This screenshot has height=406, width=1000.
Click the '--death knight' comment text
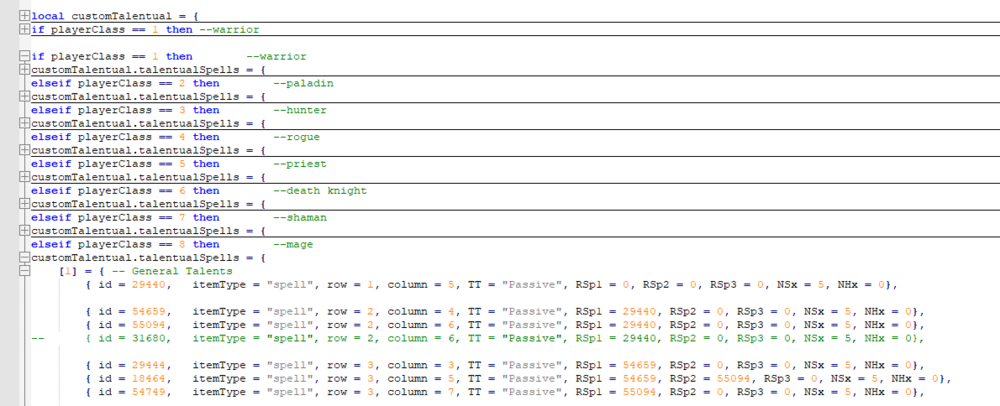(x=320, y=191)
